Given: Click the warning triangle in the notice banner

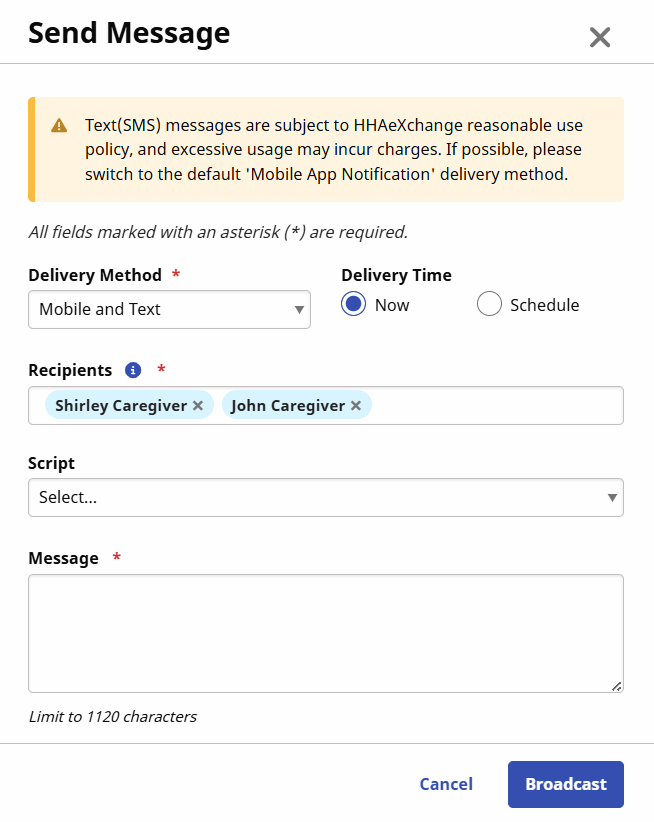Looking at the screenshot, I should point(58,126).
